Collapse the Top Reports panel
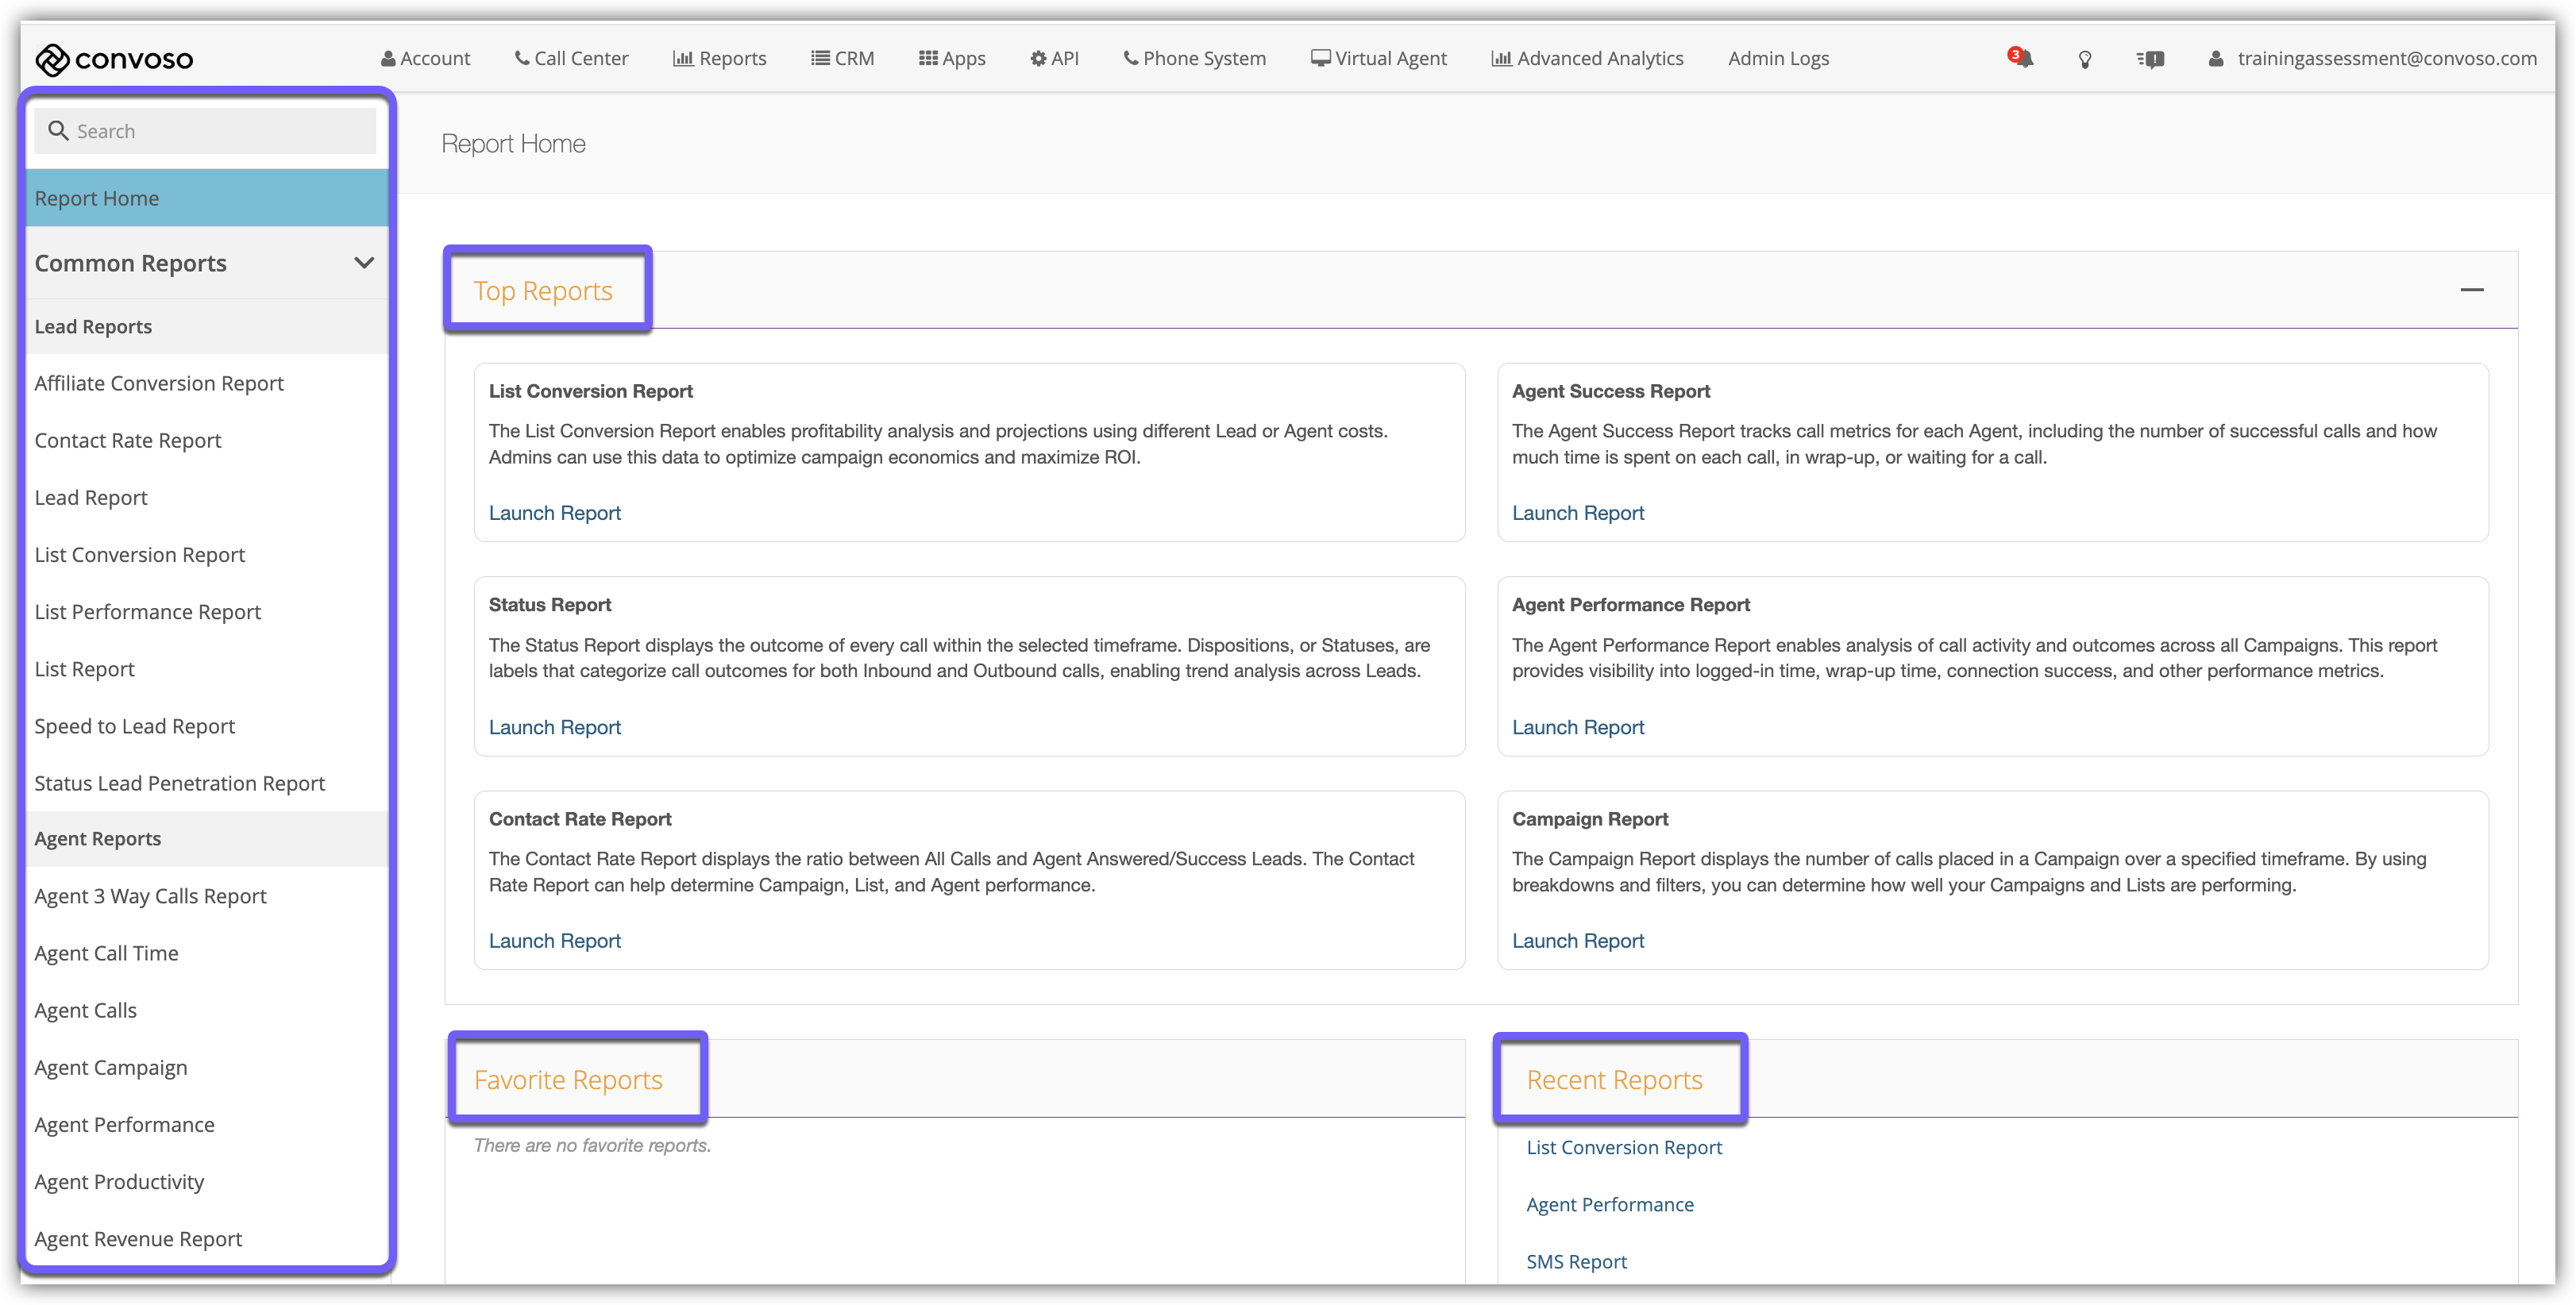This screenshot has width=2576, height=1305. tap(2471, 290)
